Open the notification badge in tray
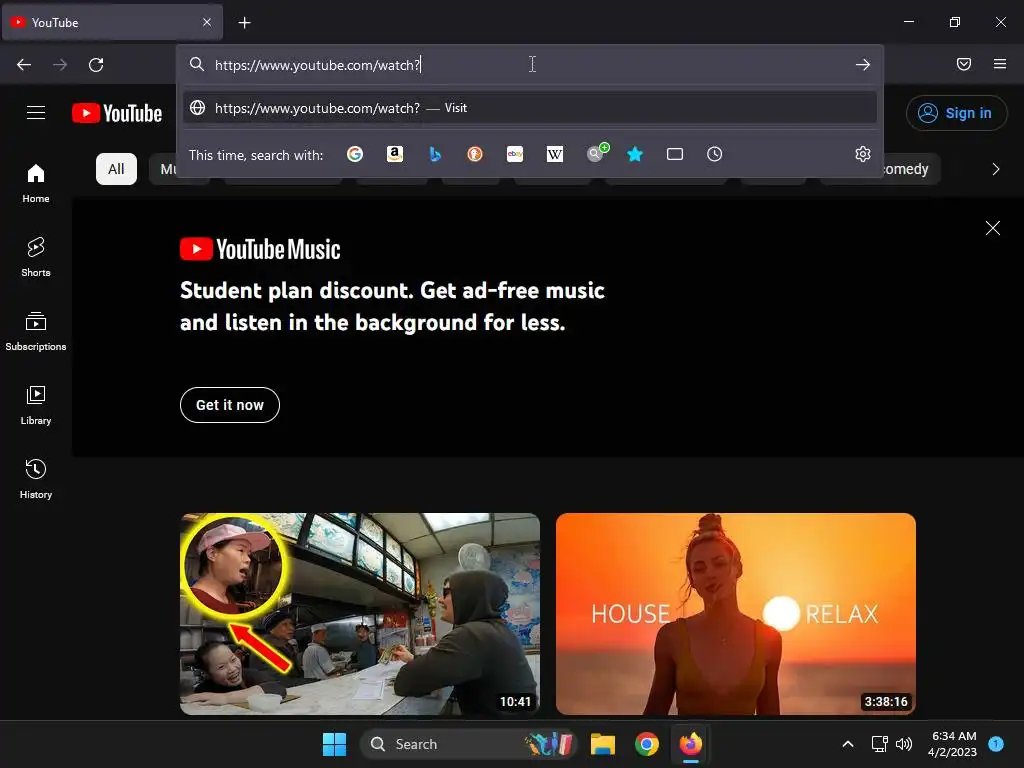The width and height of the screenshot is (1024, 768). click(x=996, y=743)
